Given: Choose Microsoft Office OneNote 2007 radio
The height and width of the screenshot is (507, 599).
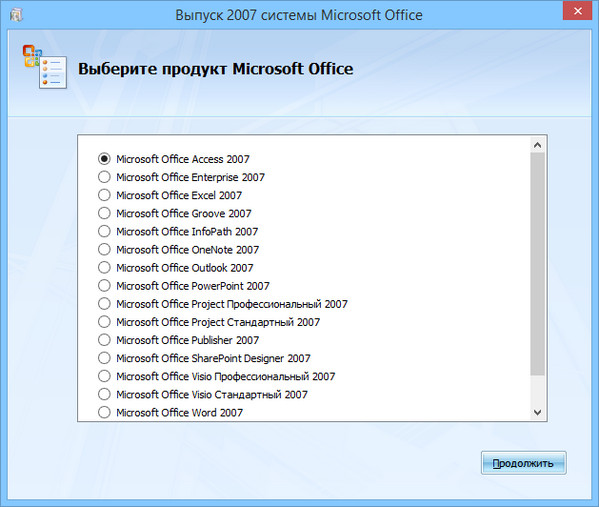Looking at the screenshot, I should click(104, 249).
